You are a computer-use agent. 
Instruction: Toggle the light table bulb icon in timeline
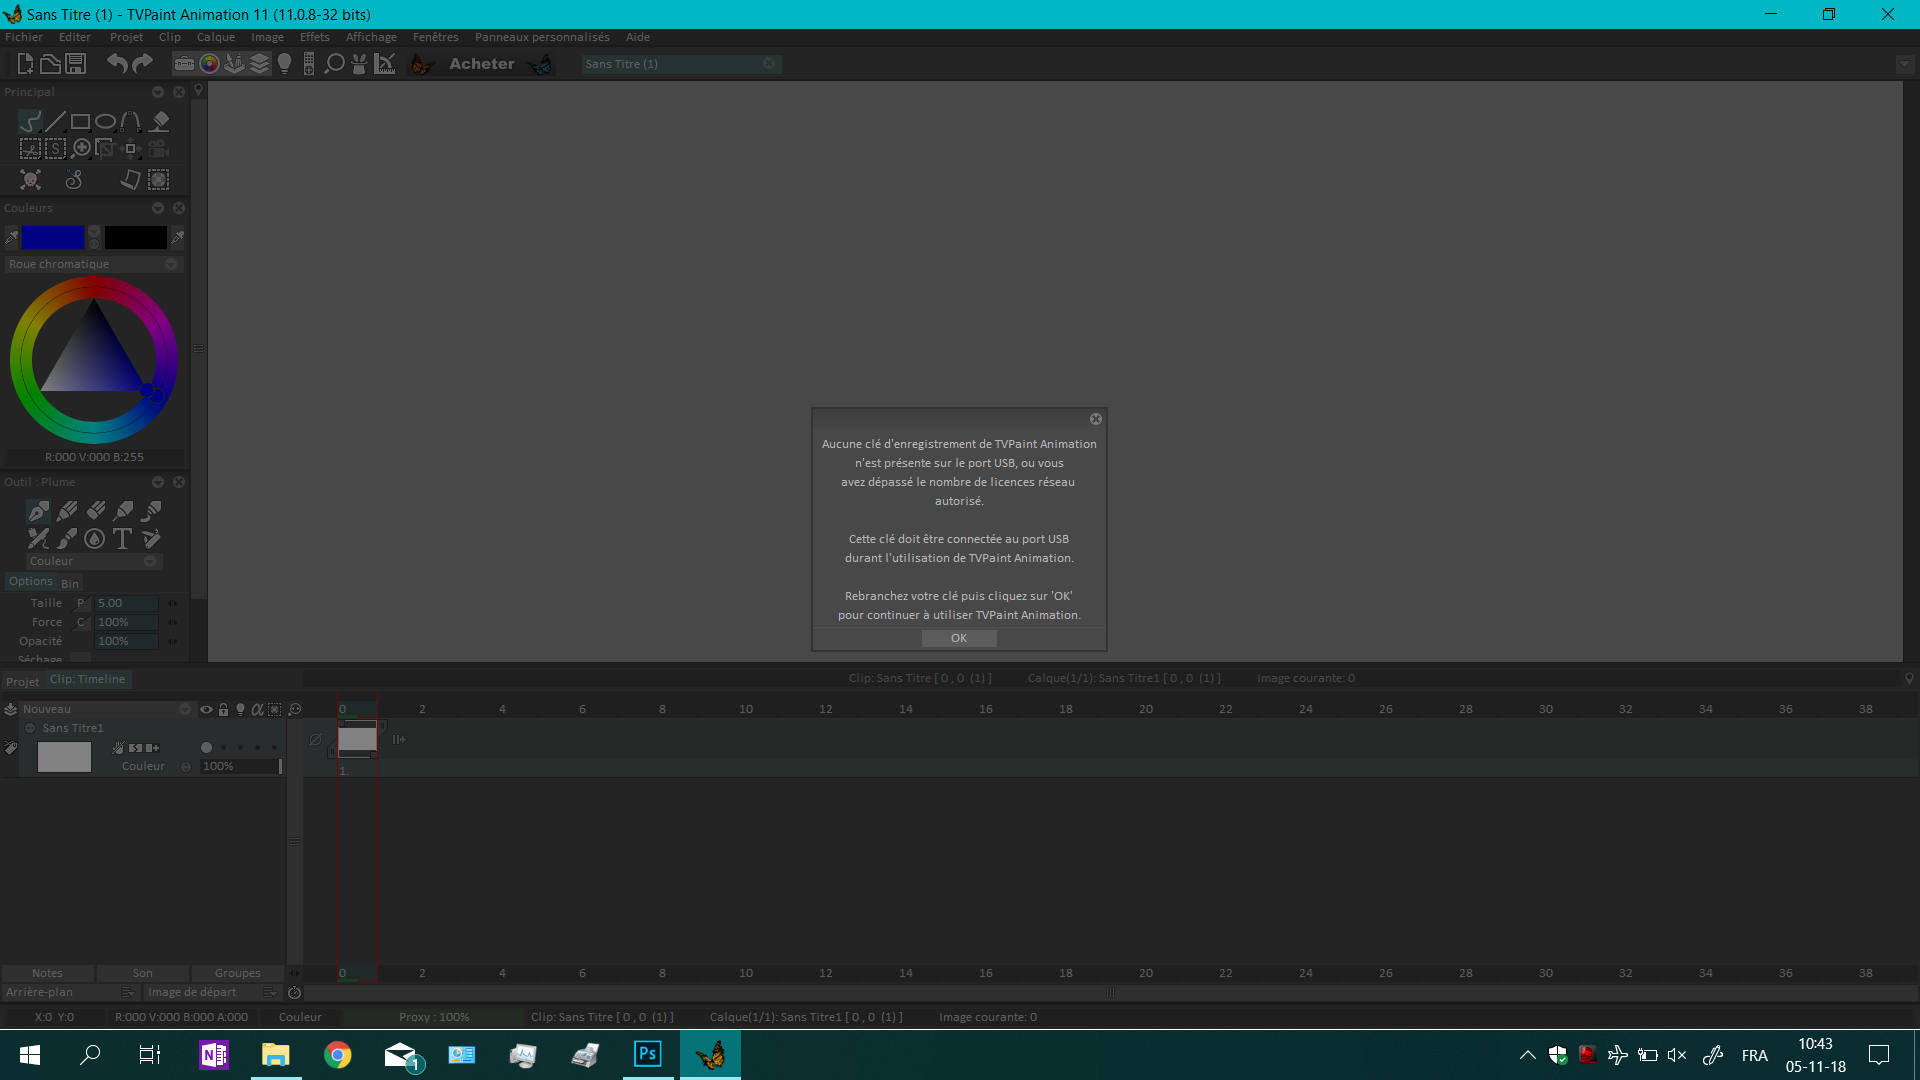pos(240,709)
